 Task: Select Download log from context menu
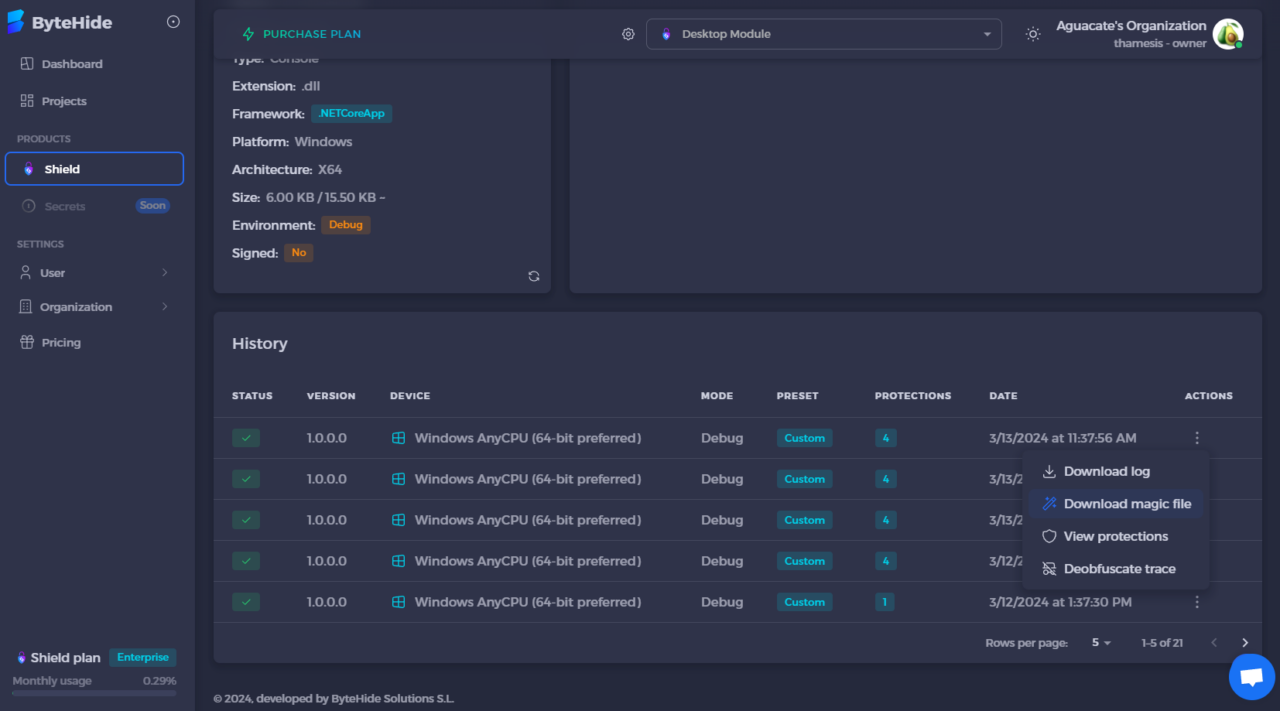coord(1106,471)
